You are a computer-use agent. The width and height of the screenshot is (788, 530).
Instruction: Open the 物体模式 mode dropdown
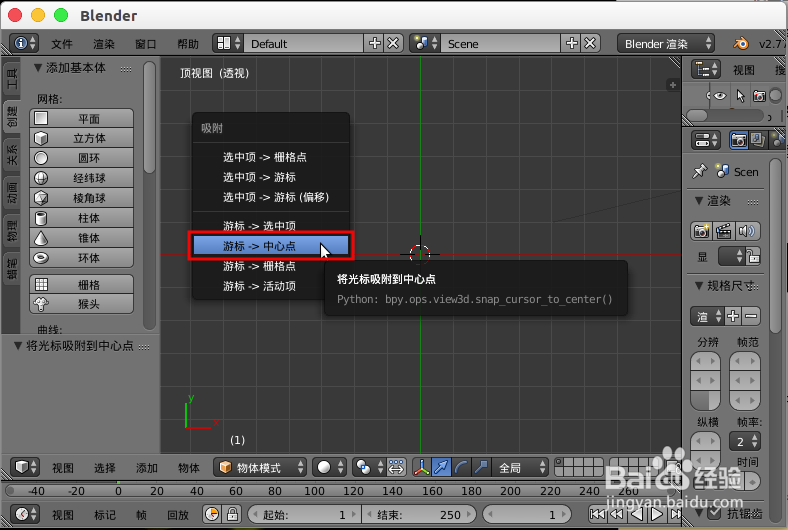[x=260, y=467]
